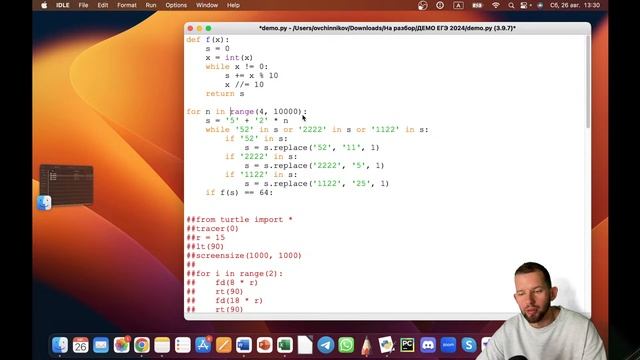Screen dimensions: 640x360
Task: Click commented line '## fd(8 * r)'
Action: pyautogui.click(x=222, y=282)
